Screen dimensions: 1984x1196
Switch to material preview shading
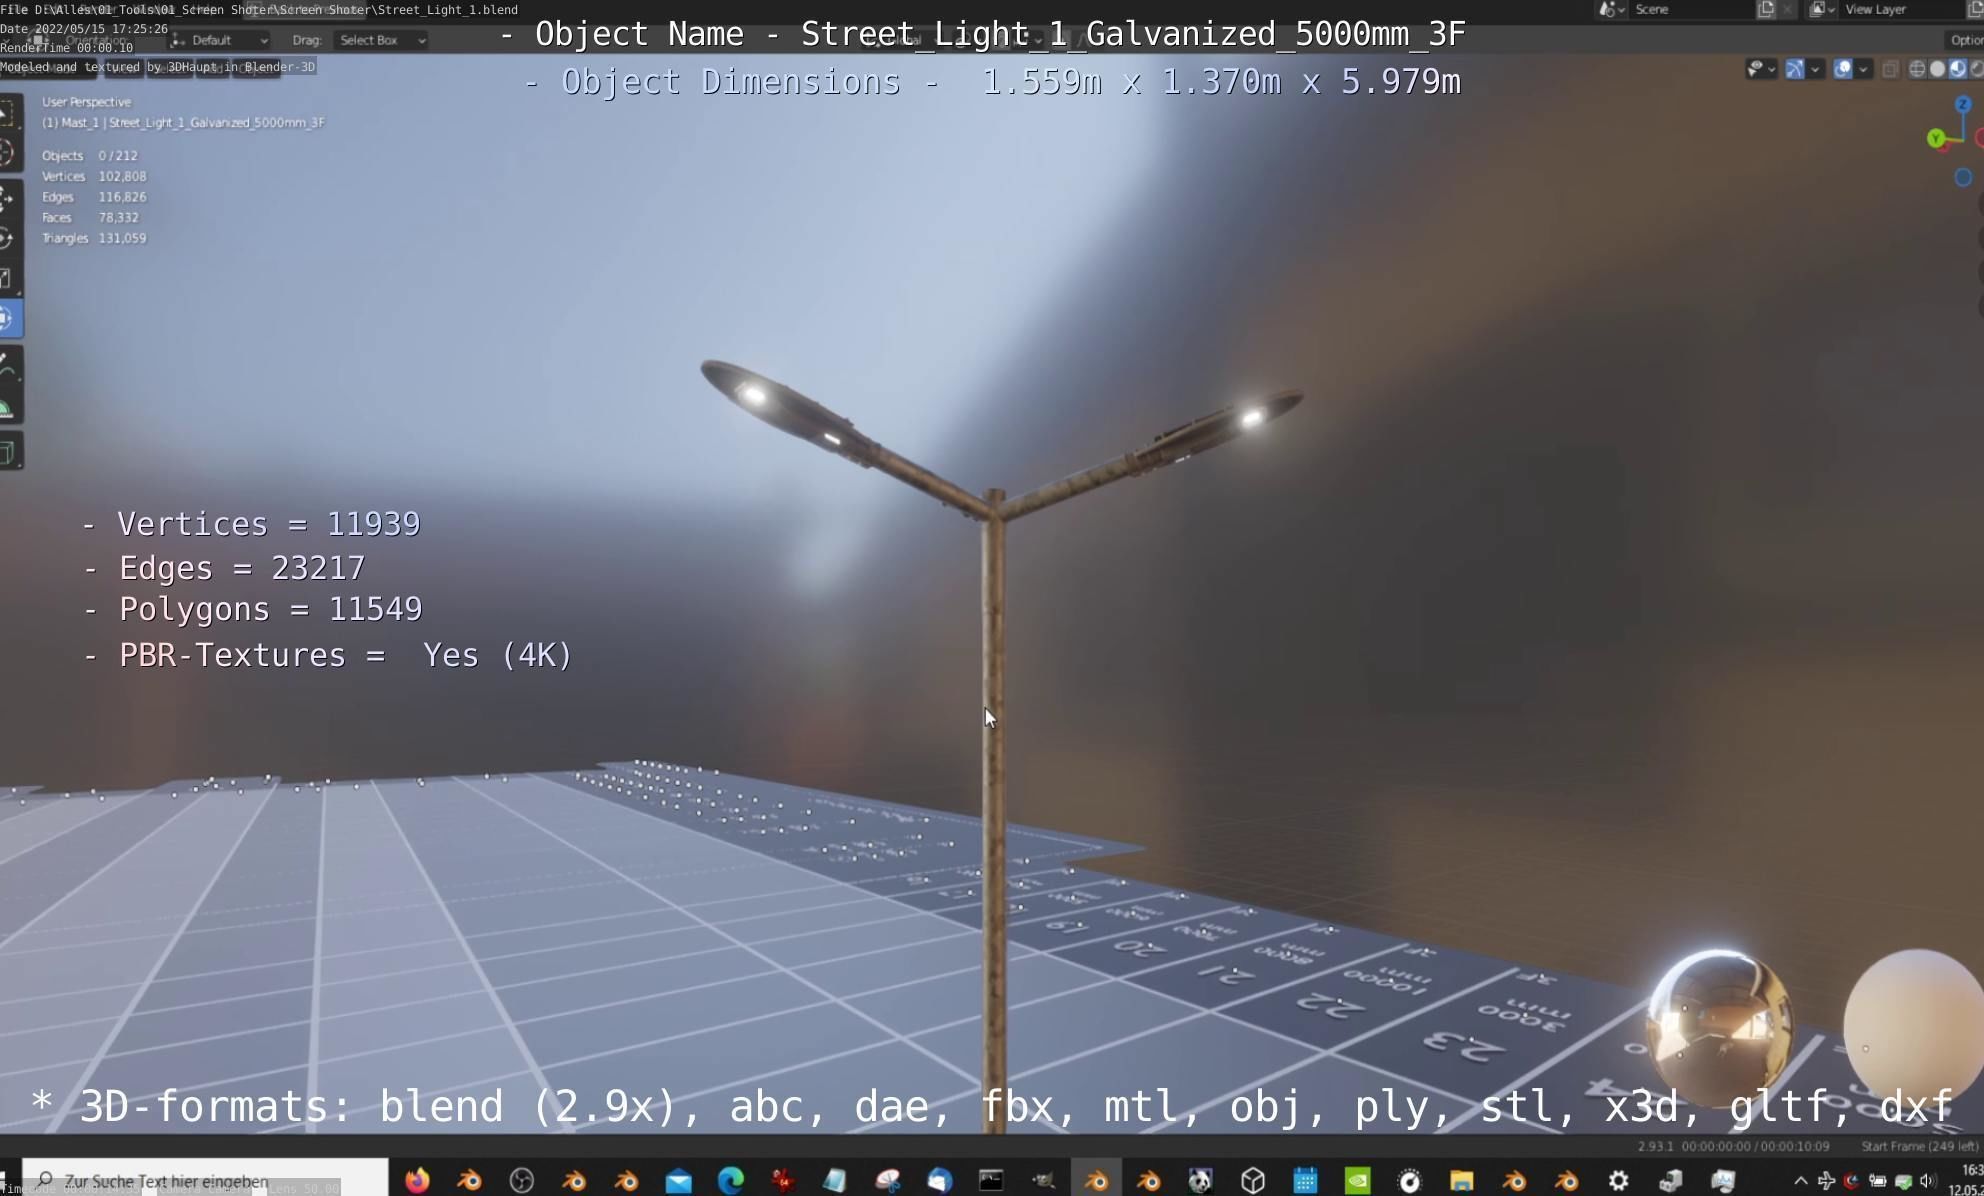click(x=1957, y=69)
